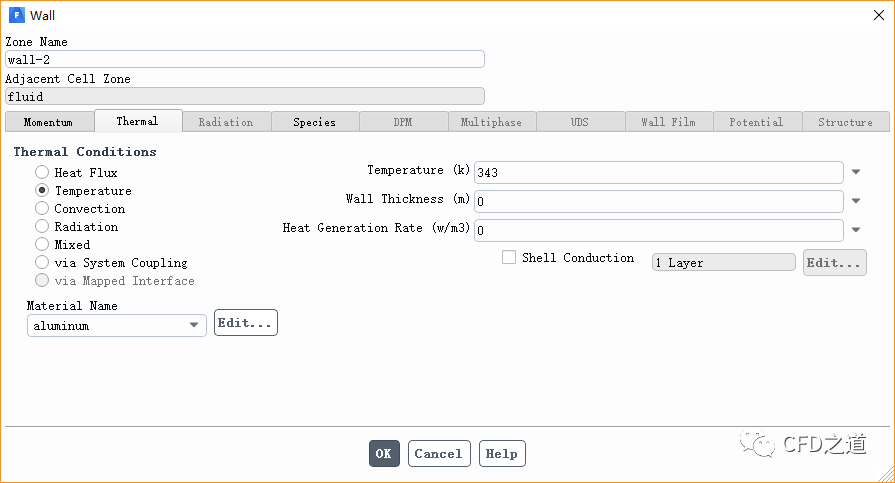Expand the Wall Thickness dropdown arrow
The width and height of the screenshot is (895, 483).
(856, 201)
